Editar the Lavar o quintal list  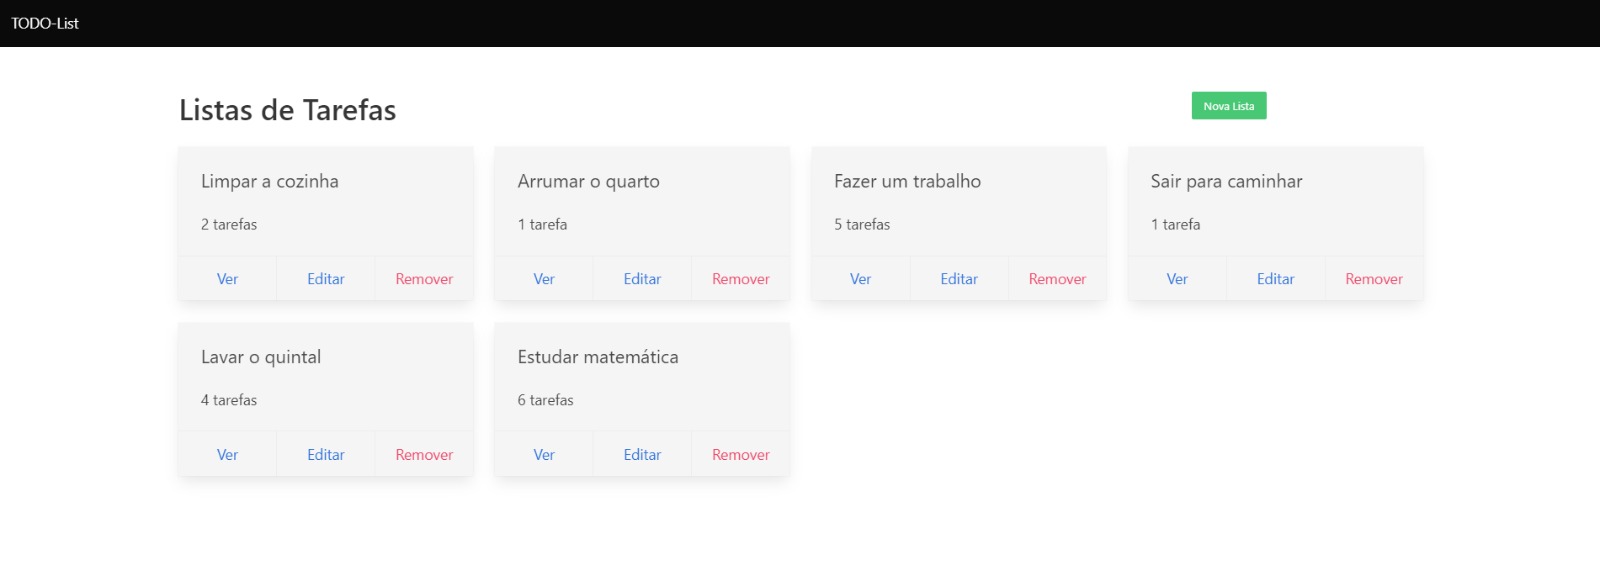pos(325,453)
